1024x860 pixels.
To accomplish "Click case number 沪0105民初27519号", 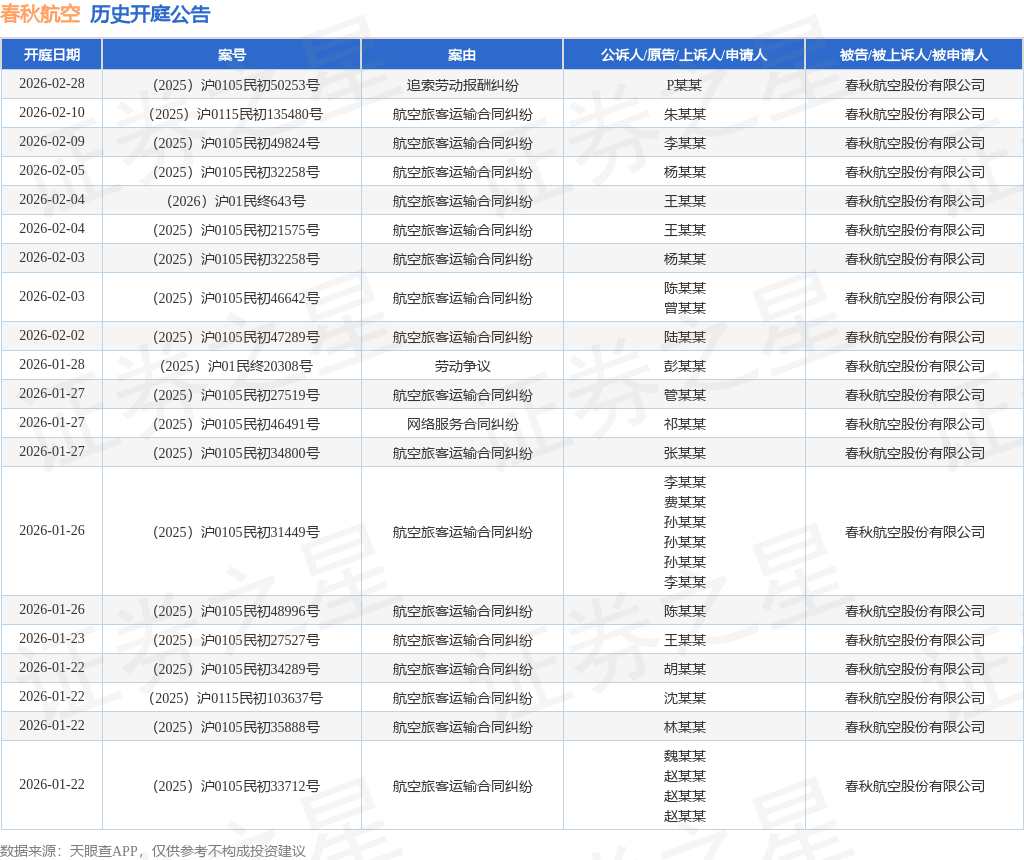I will pyautogui.click(x=236, y=395).
